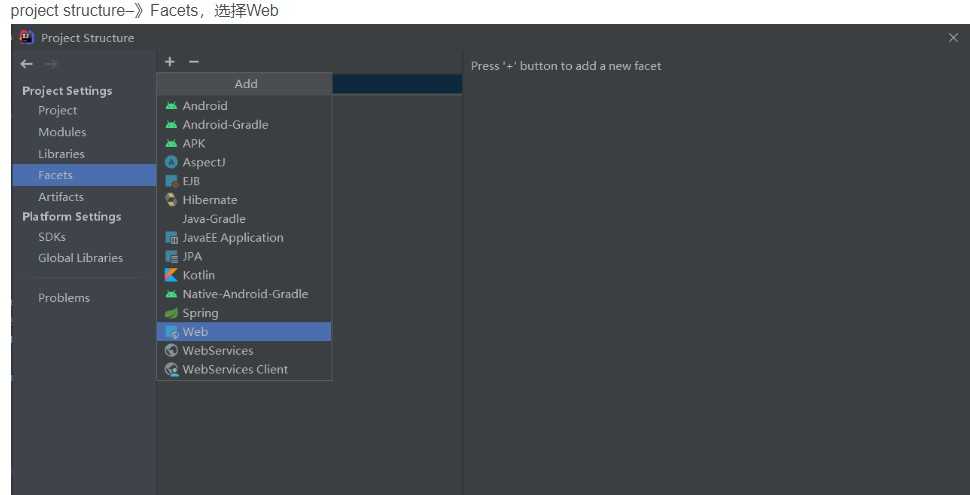Screen dimensions: 970x495
Task: Click the JavaEE Application icon
Action: coord(171,238)
